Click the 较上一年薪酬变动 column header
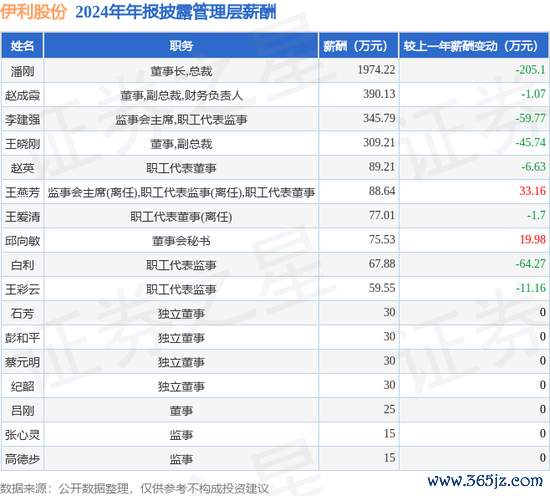The height and width of the screenshot is (496, 550). (x=474, y=46)
